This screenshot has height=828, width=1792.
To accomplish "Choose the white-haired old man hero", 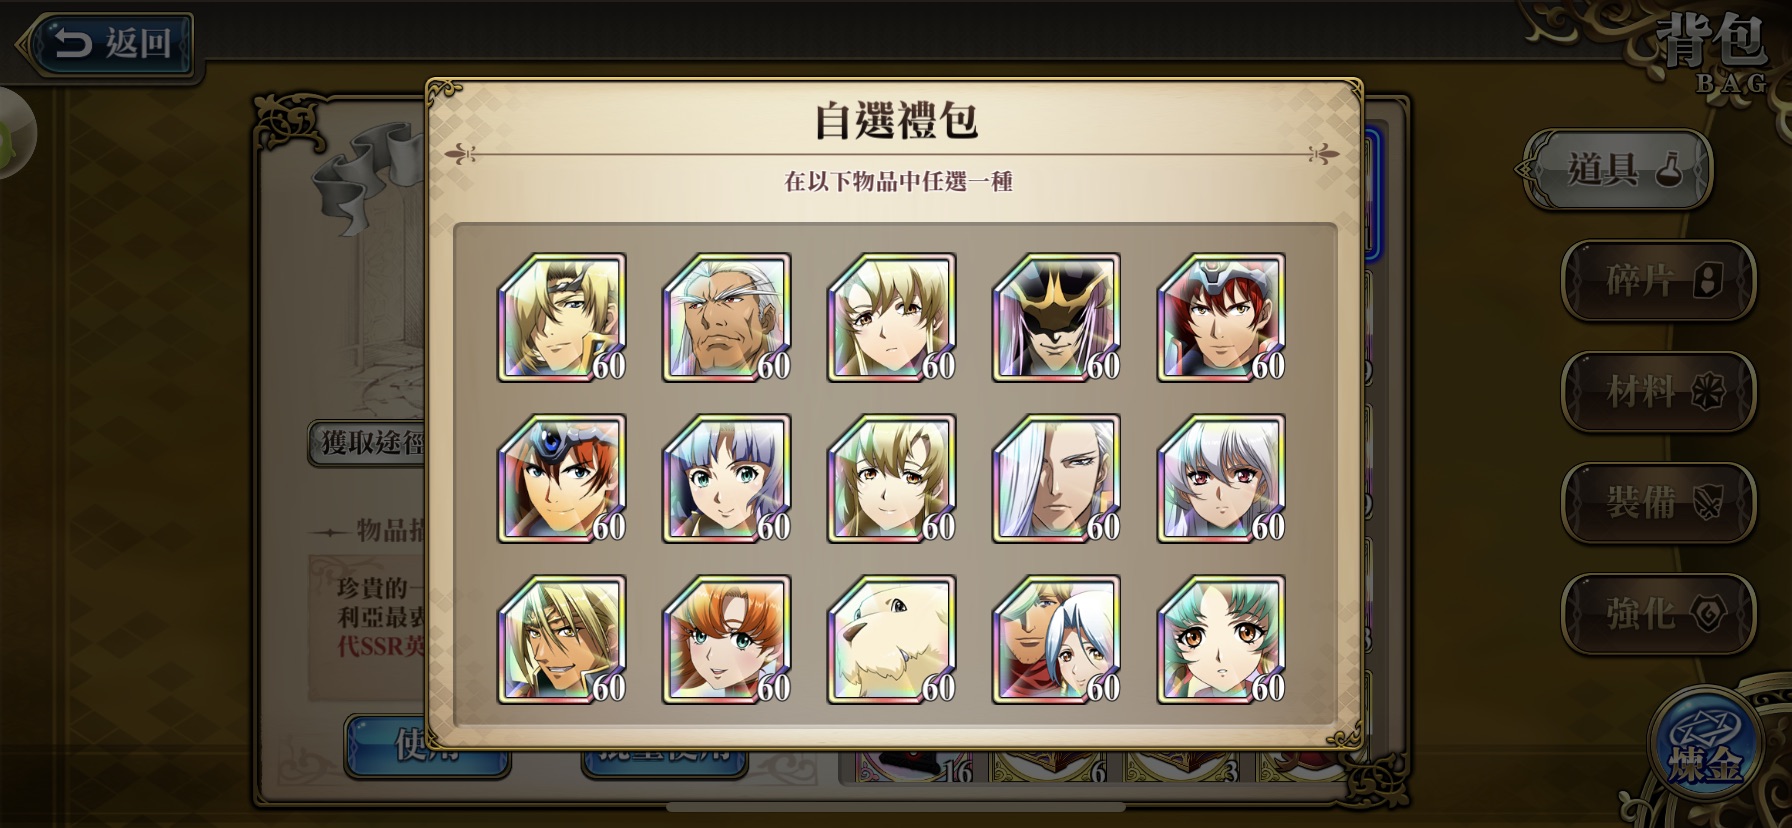I will click(x=727, y=317).
